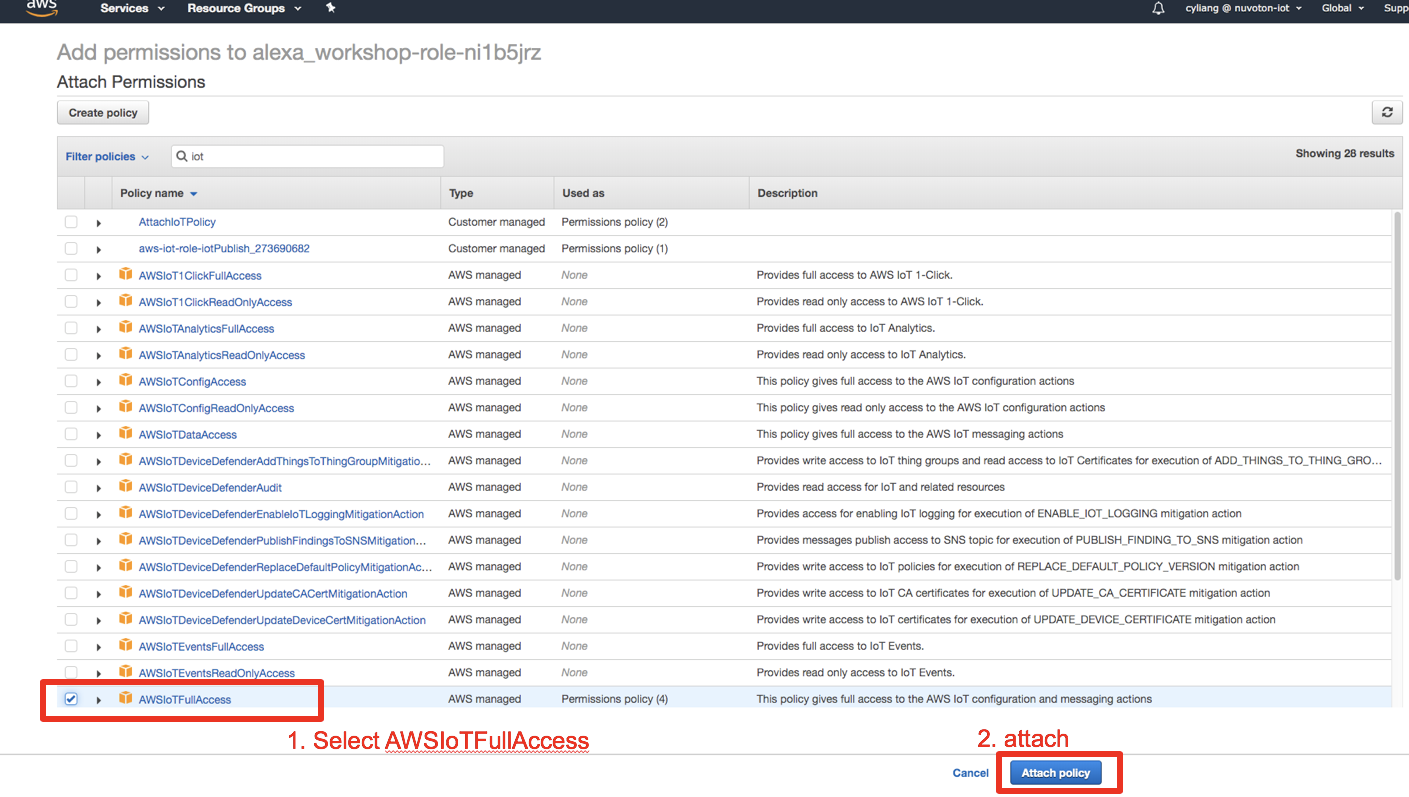The image size is (1409, 797).
Task: Click the AWSIoTConfigReadOnlyAccess policy box icon
Action: click(126, 407)
